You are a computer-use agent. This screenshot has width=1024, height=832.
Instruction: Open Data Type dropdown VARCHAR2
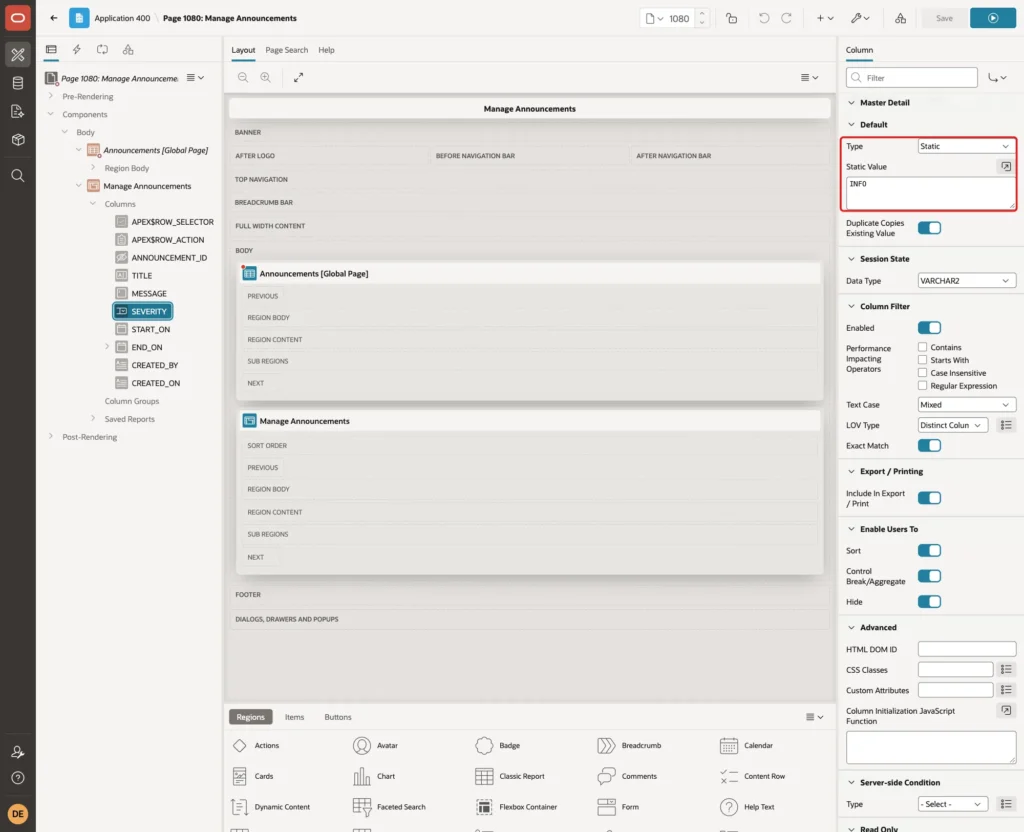[x=966, y=281]
